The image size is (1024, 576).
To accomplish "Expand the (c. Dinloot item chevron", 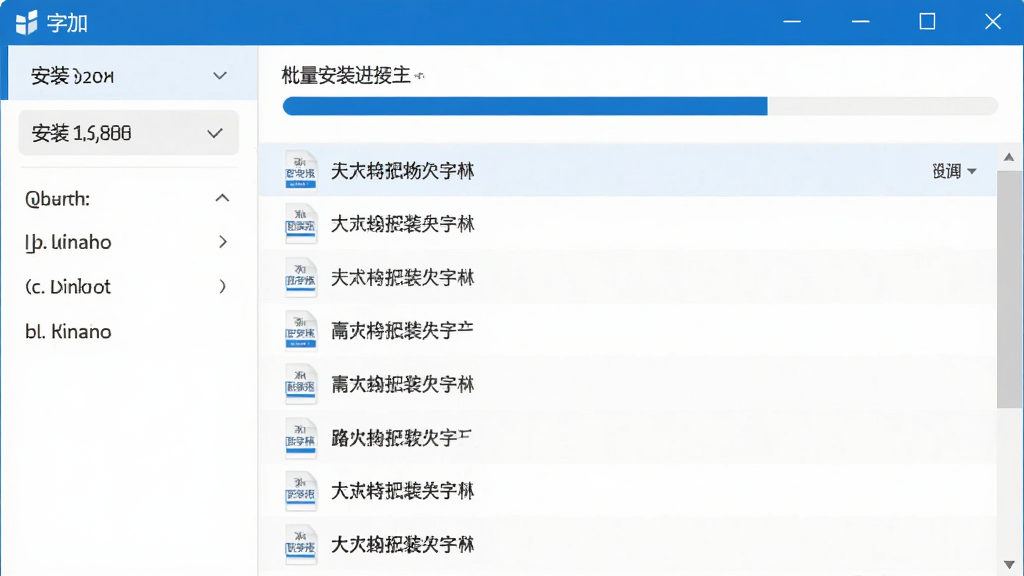I will (x=223, y=287).
